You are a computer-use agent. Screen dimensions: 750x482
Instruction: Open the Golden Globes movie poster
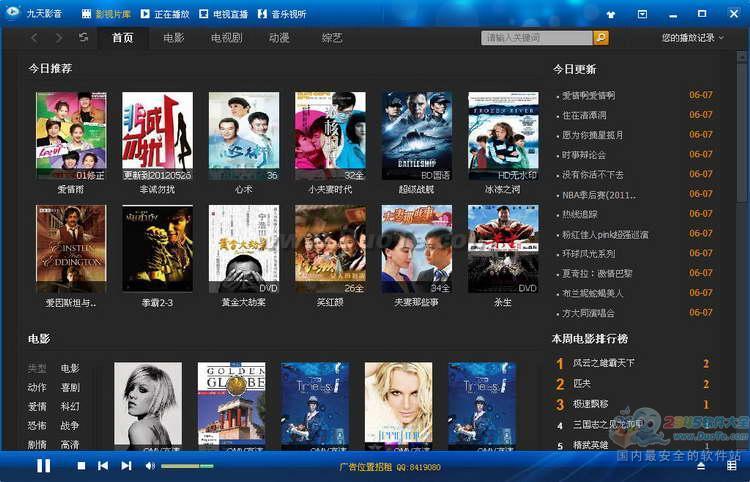tap(232, 405)
